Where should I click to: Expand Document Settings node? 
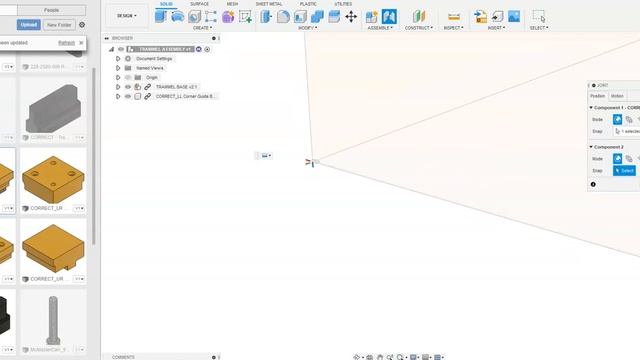(x=118, y=59)
